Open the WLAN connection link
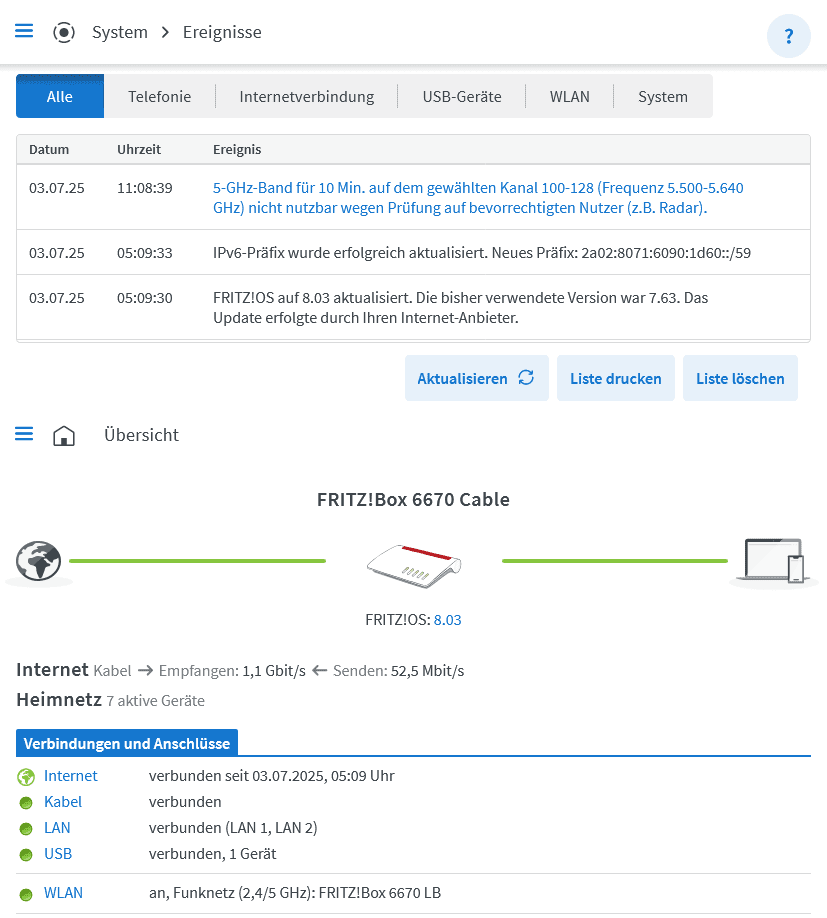 point(63,893)
